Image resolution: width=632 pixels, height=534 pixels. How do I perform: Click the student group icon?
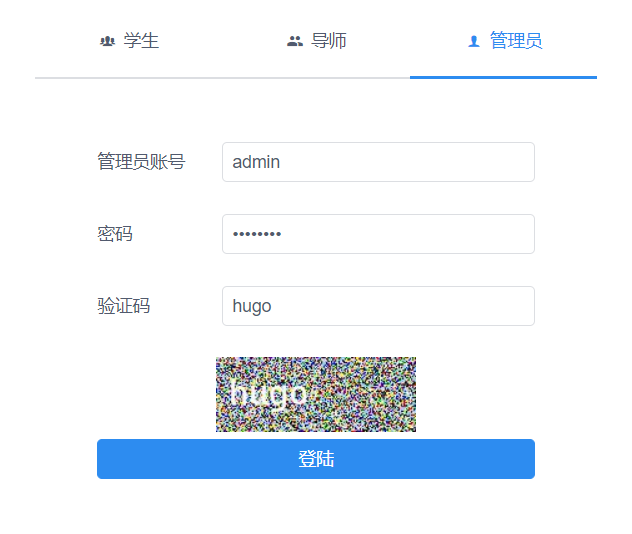[107, 42]
